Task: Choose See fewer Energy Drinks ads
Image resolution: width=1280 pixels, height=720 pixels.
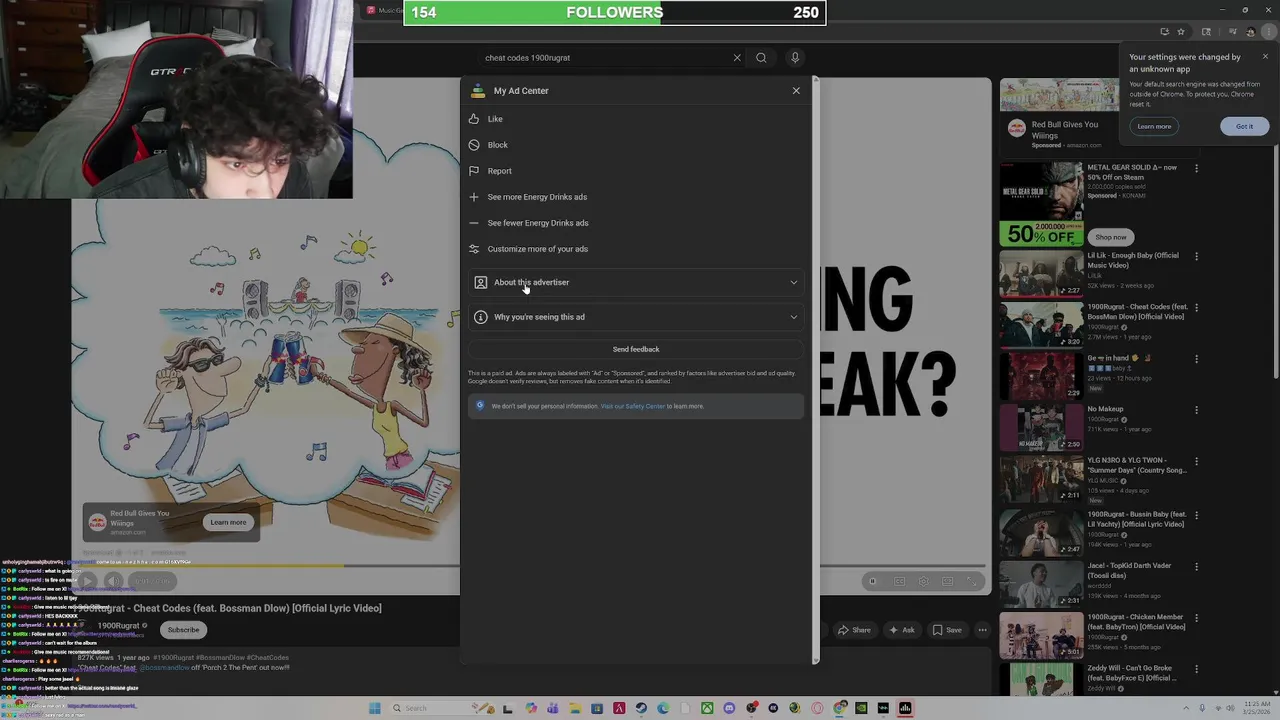Action: pyautogui.click(x=538, y=223)
